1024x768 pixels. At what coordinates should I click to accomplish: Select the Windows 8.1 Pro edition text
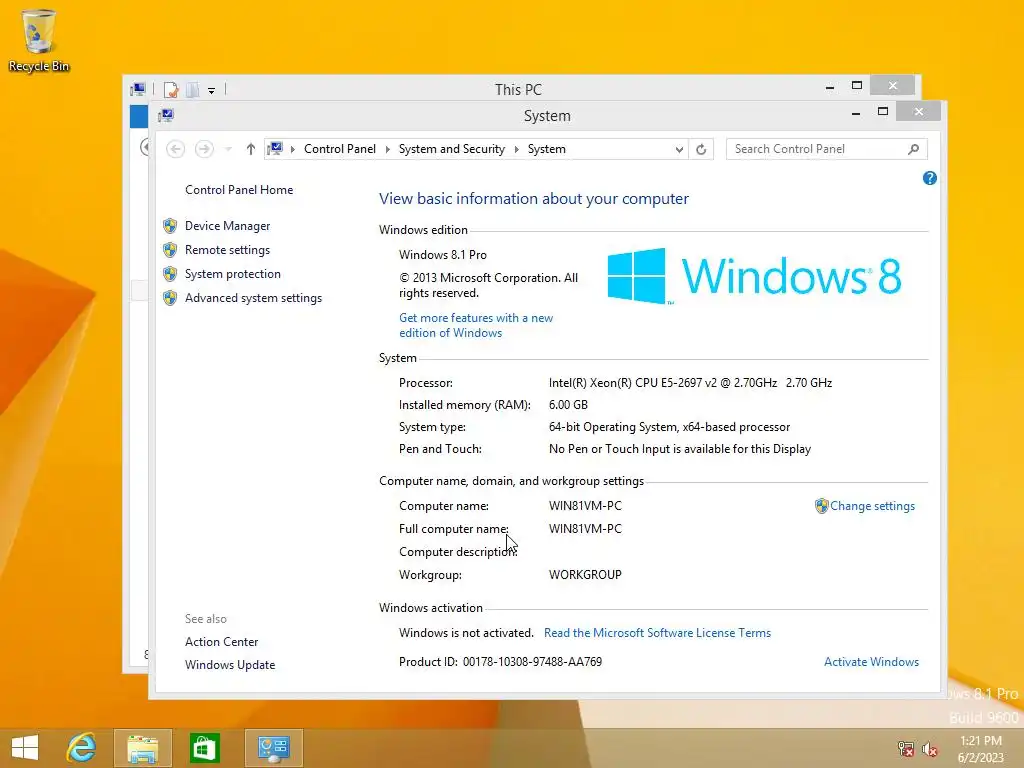point(443,255)
